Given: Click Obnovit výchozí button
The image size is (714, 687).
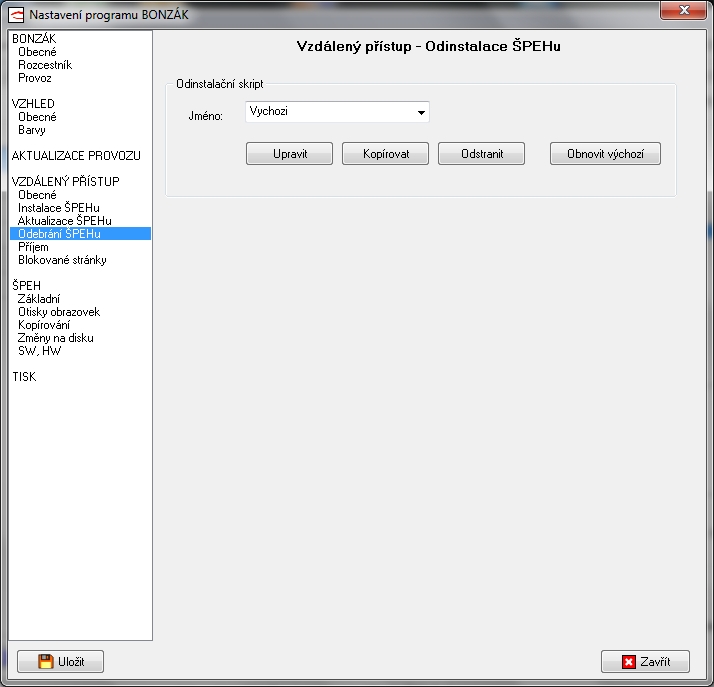Looking at the screenshot, I should pos(605,154).
